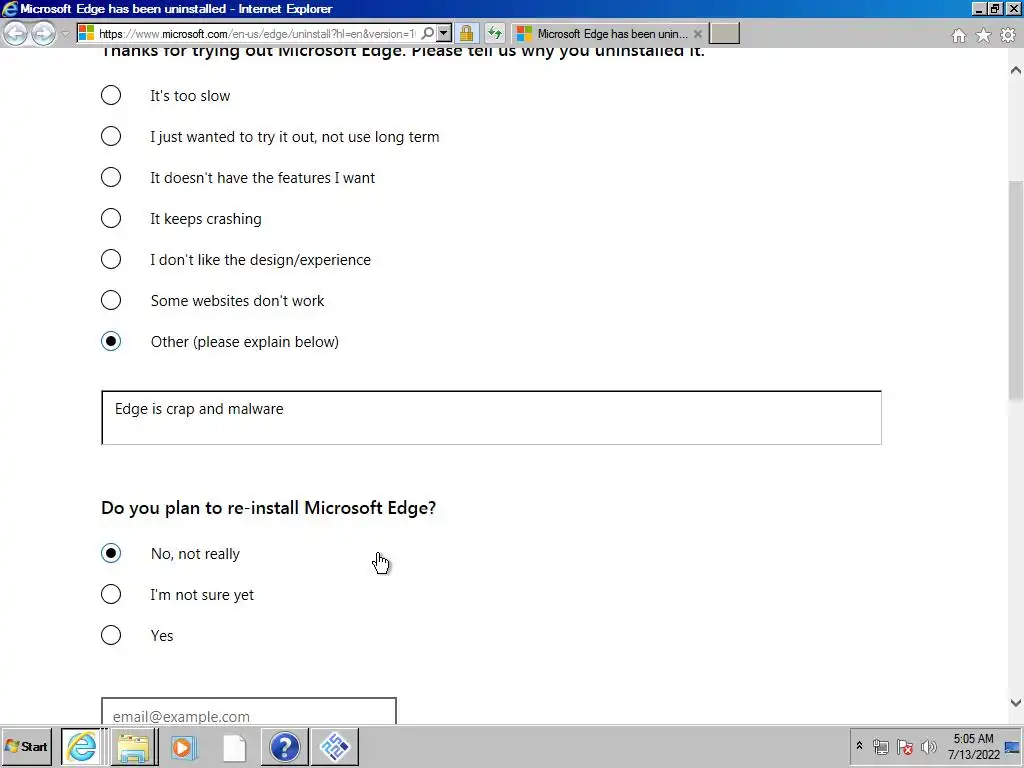
Task: Open File Explorer folder in taskbar
Action: pyautogui.click(x=133, y=746)
